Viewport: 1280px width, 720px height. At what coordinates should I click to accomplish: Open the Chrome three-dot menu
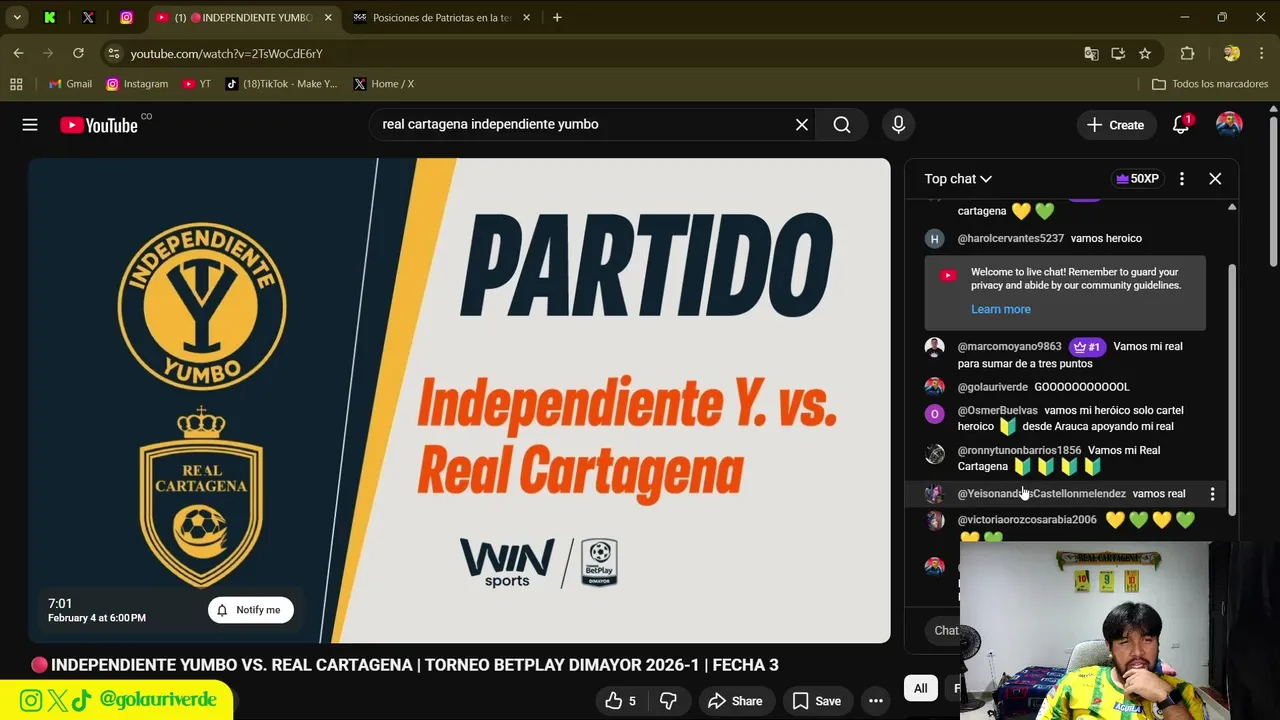tap(1261, 53)
